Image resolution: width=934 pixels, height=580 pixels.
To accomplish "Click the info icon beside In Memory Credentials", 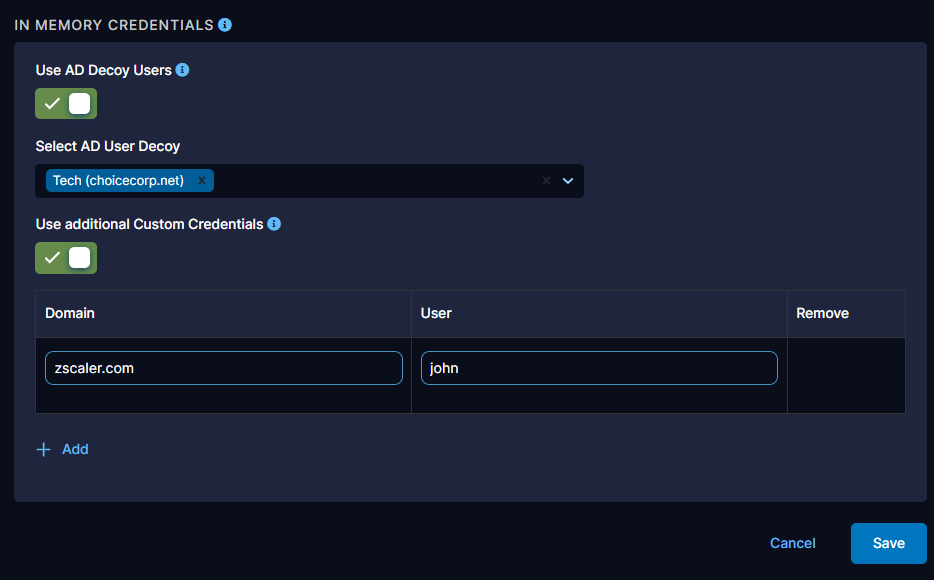I will (225, 24).
